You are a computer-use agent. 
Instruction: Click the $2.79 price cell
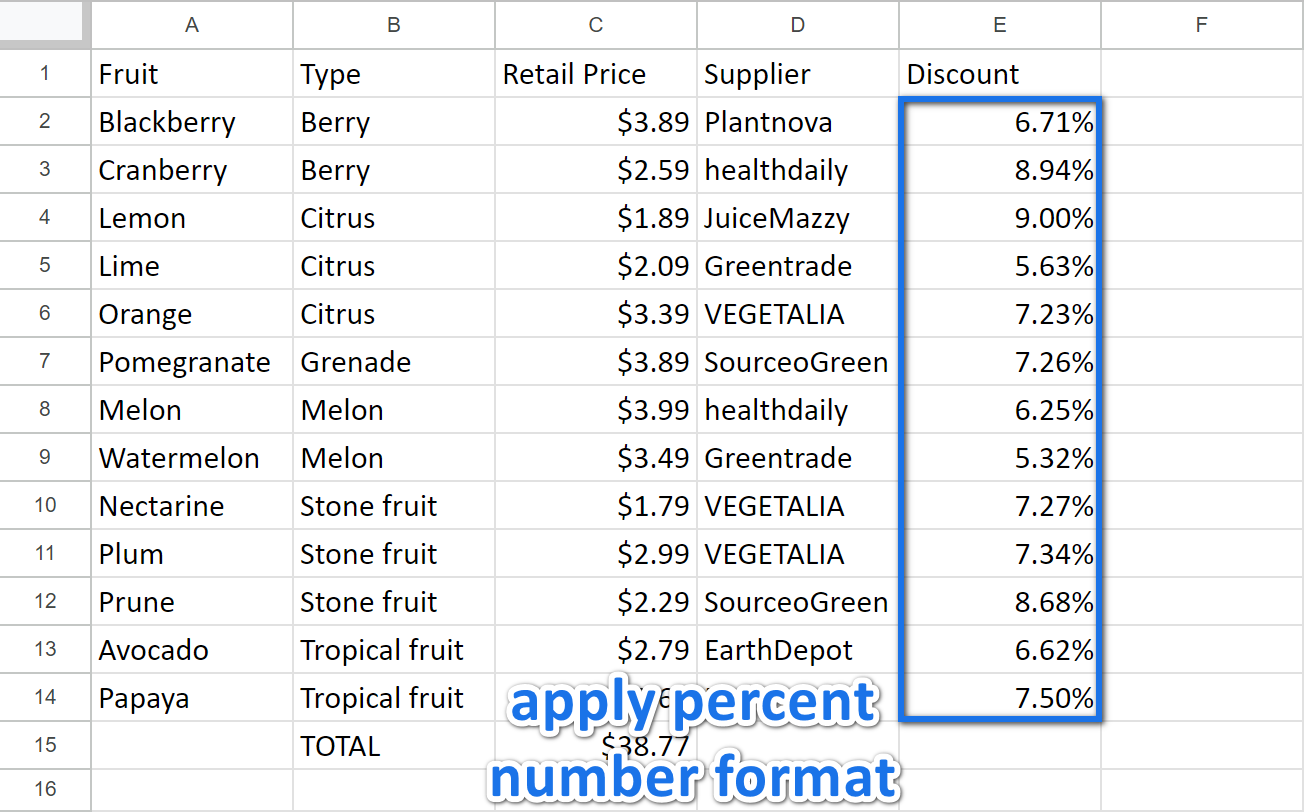coord(596,650)
